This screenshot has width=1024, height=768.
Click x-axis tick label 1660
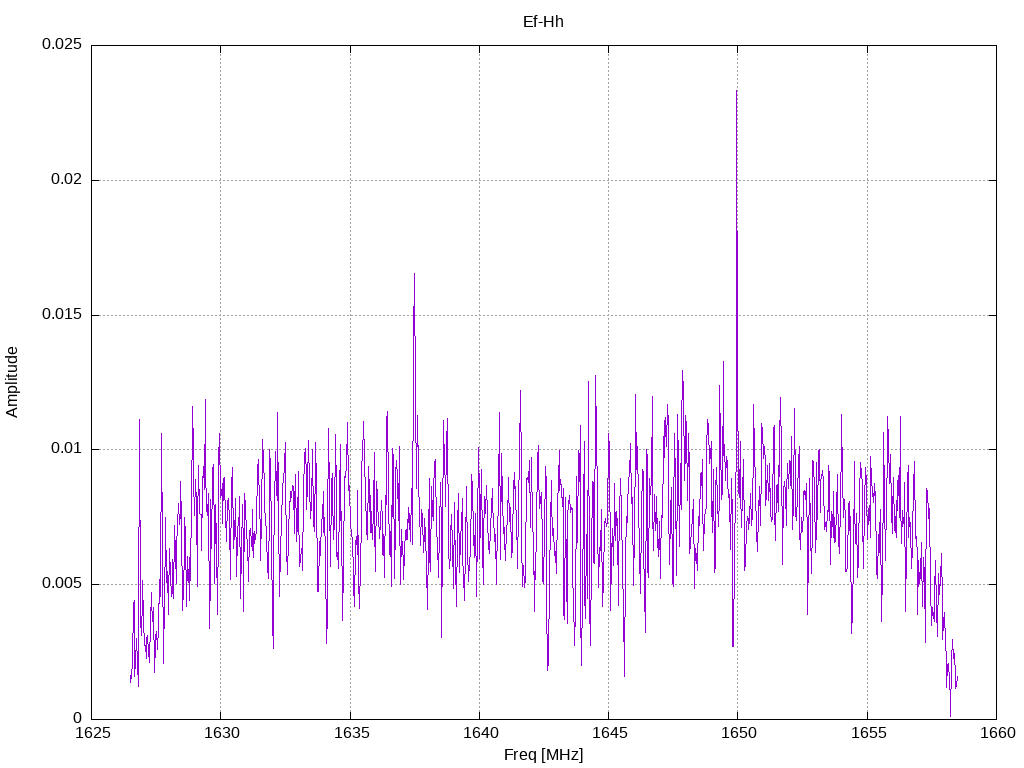(998, 733)
